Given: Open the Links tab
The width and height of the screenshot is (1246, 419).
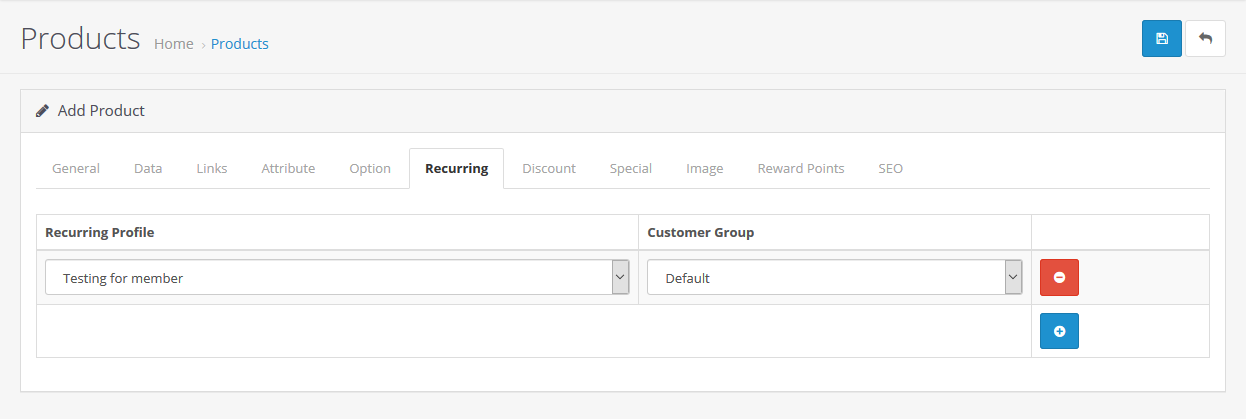Looking at the screenshot, I should [x=212, y=168].
